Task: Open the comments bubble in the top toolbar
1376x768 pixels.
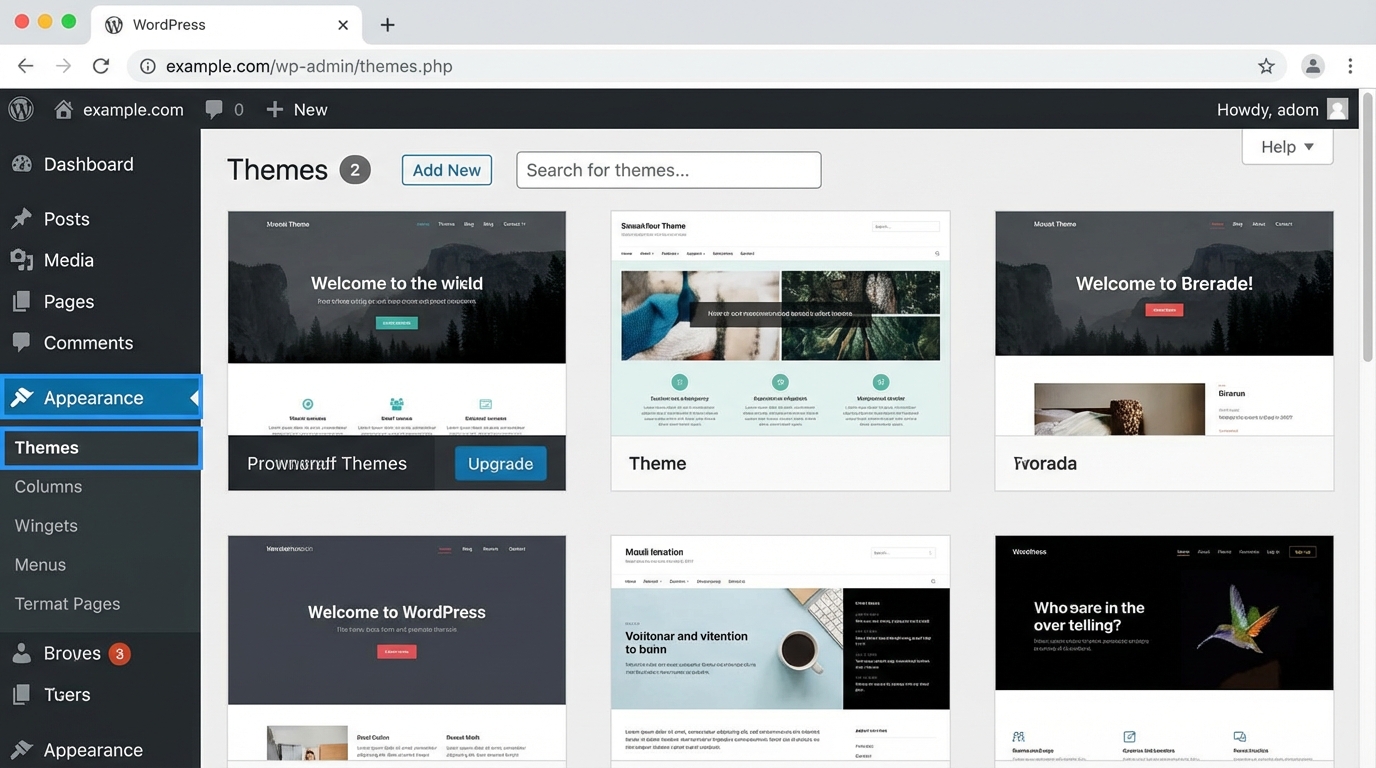Action: coord(215,109)
